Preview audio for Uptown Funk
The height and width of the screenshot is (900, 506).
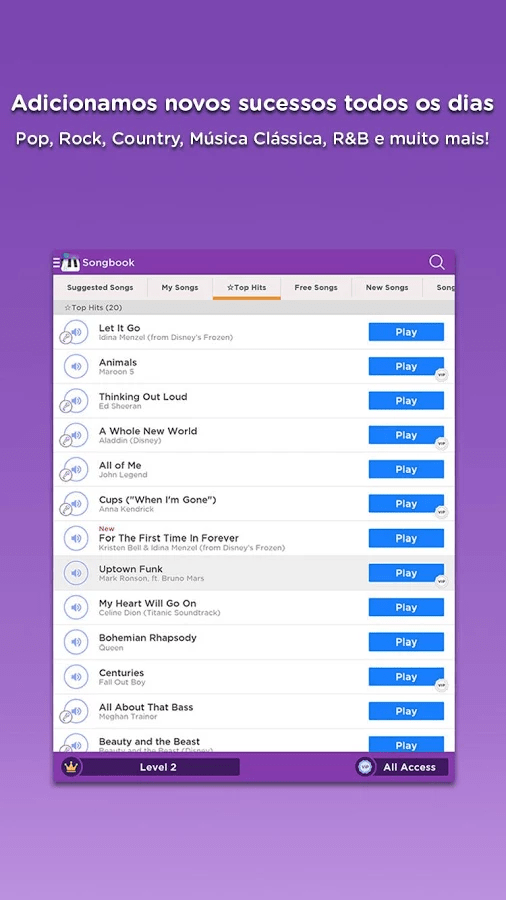pos(76,573)
